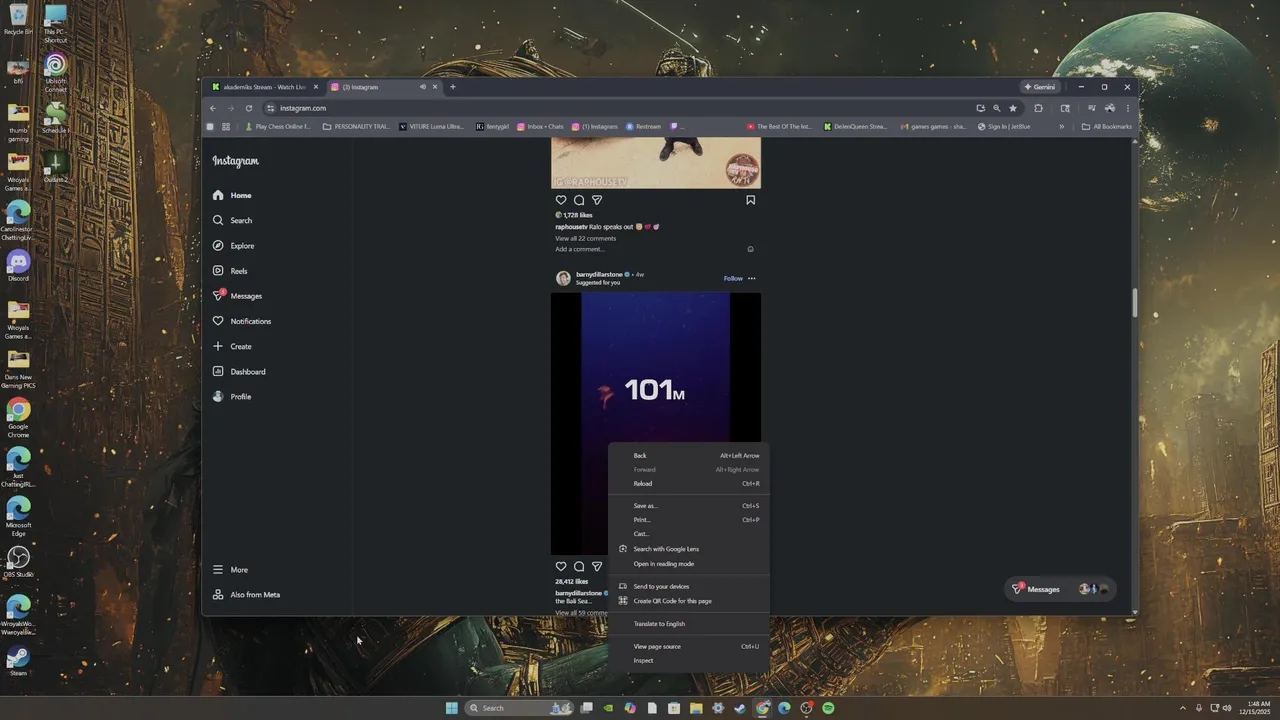The width and height of the screenshot is (1280, 720).
Task: Open Dashboard in the Instagram sidebar
Action: [239, 371]
